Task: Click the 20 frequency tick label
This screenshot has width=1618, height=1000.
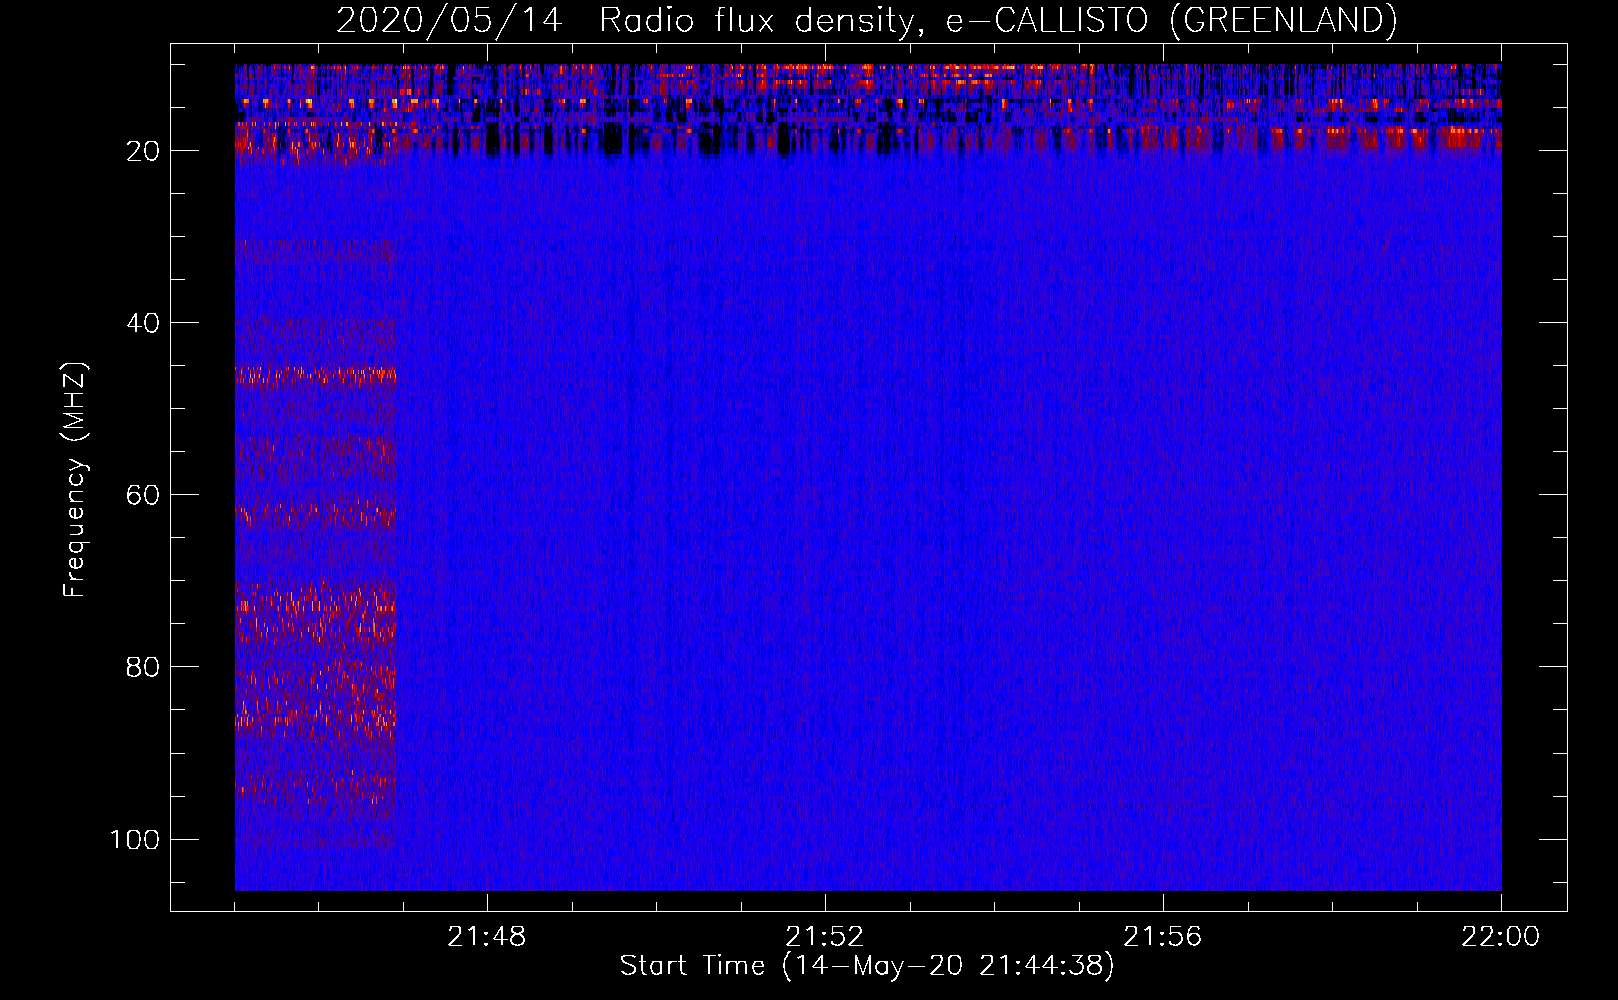Action: [143, 151]
